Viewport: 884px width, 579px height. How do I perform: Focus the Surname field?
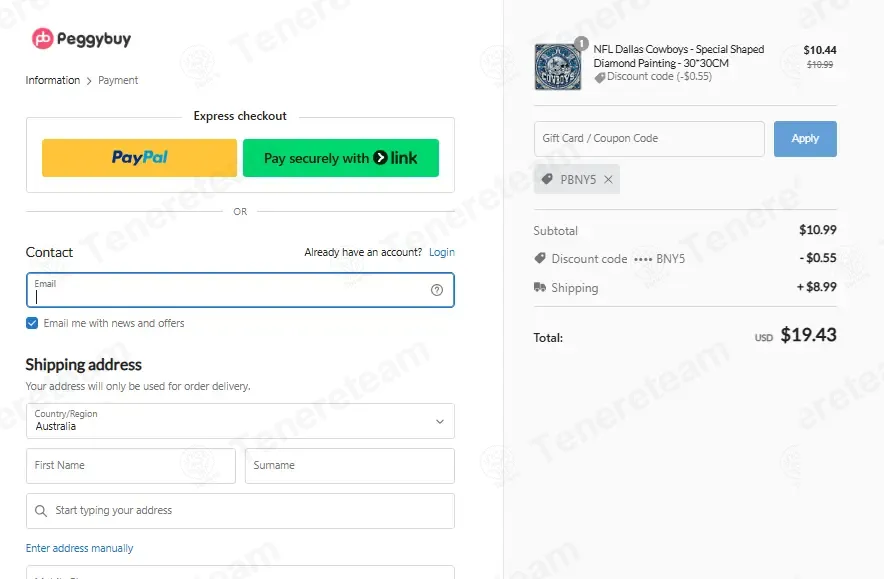point(350,466)
